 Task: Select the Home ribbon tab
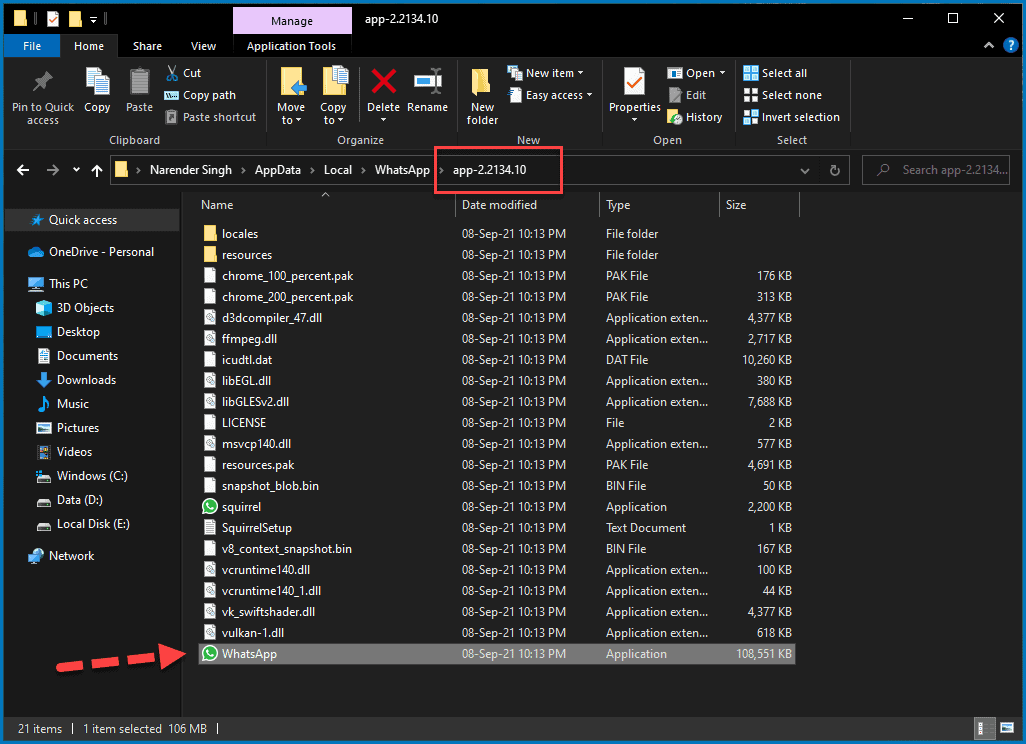pos(89,46)
